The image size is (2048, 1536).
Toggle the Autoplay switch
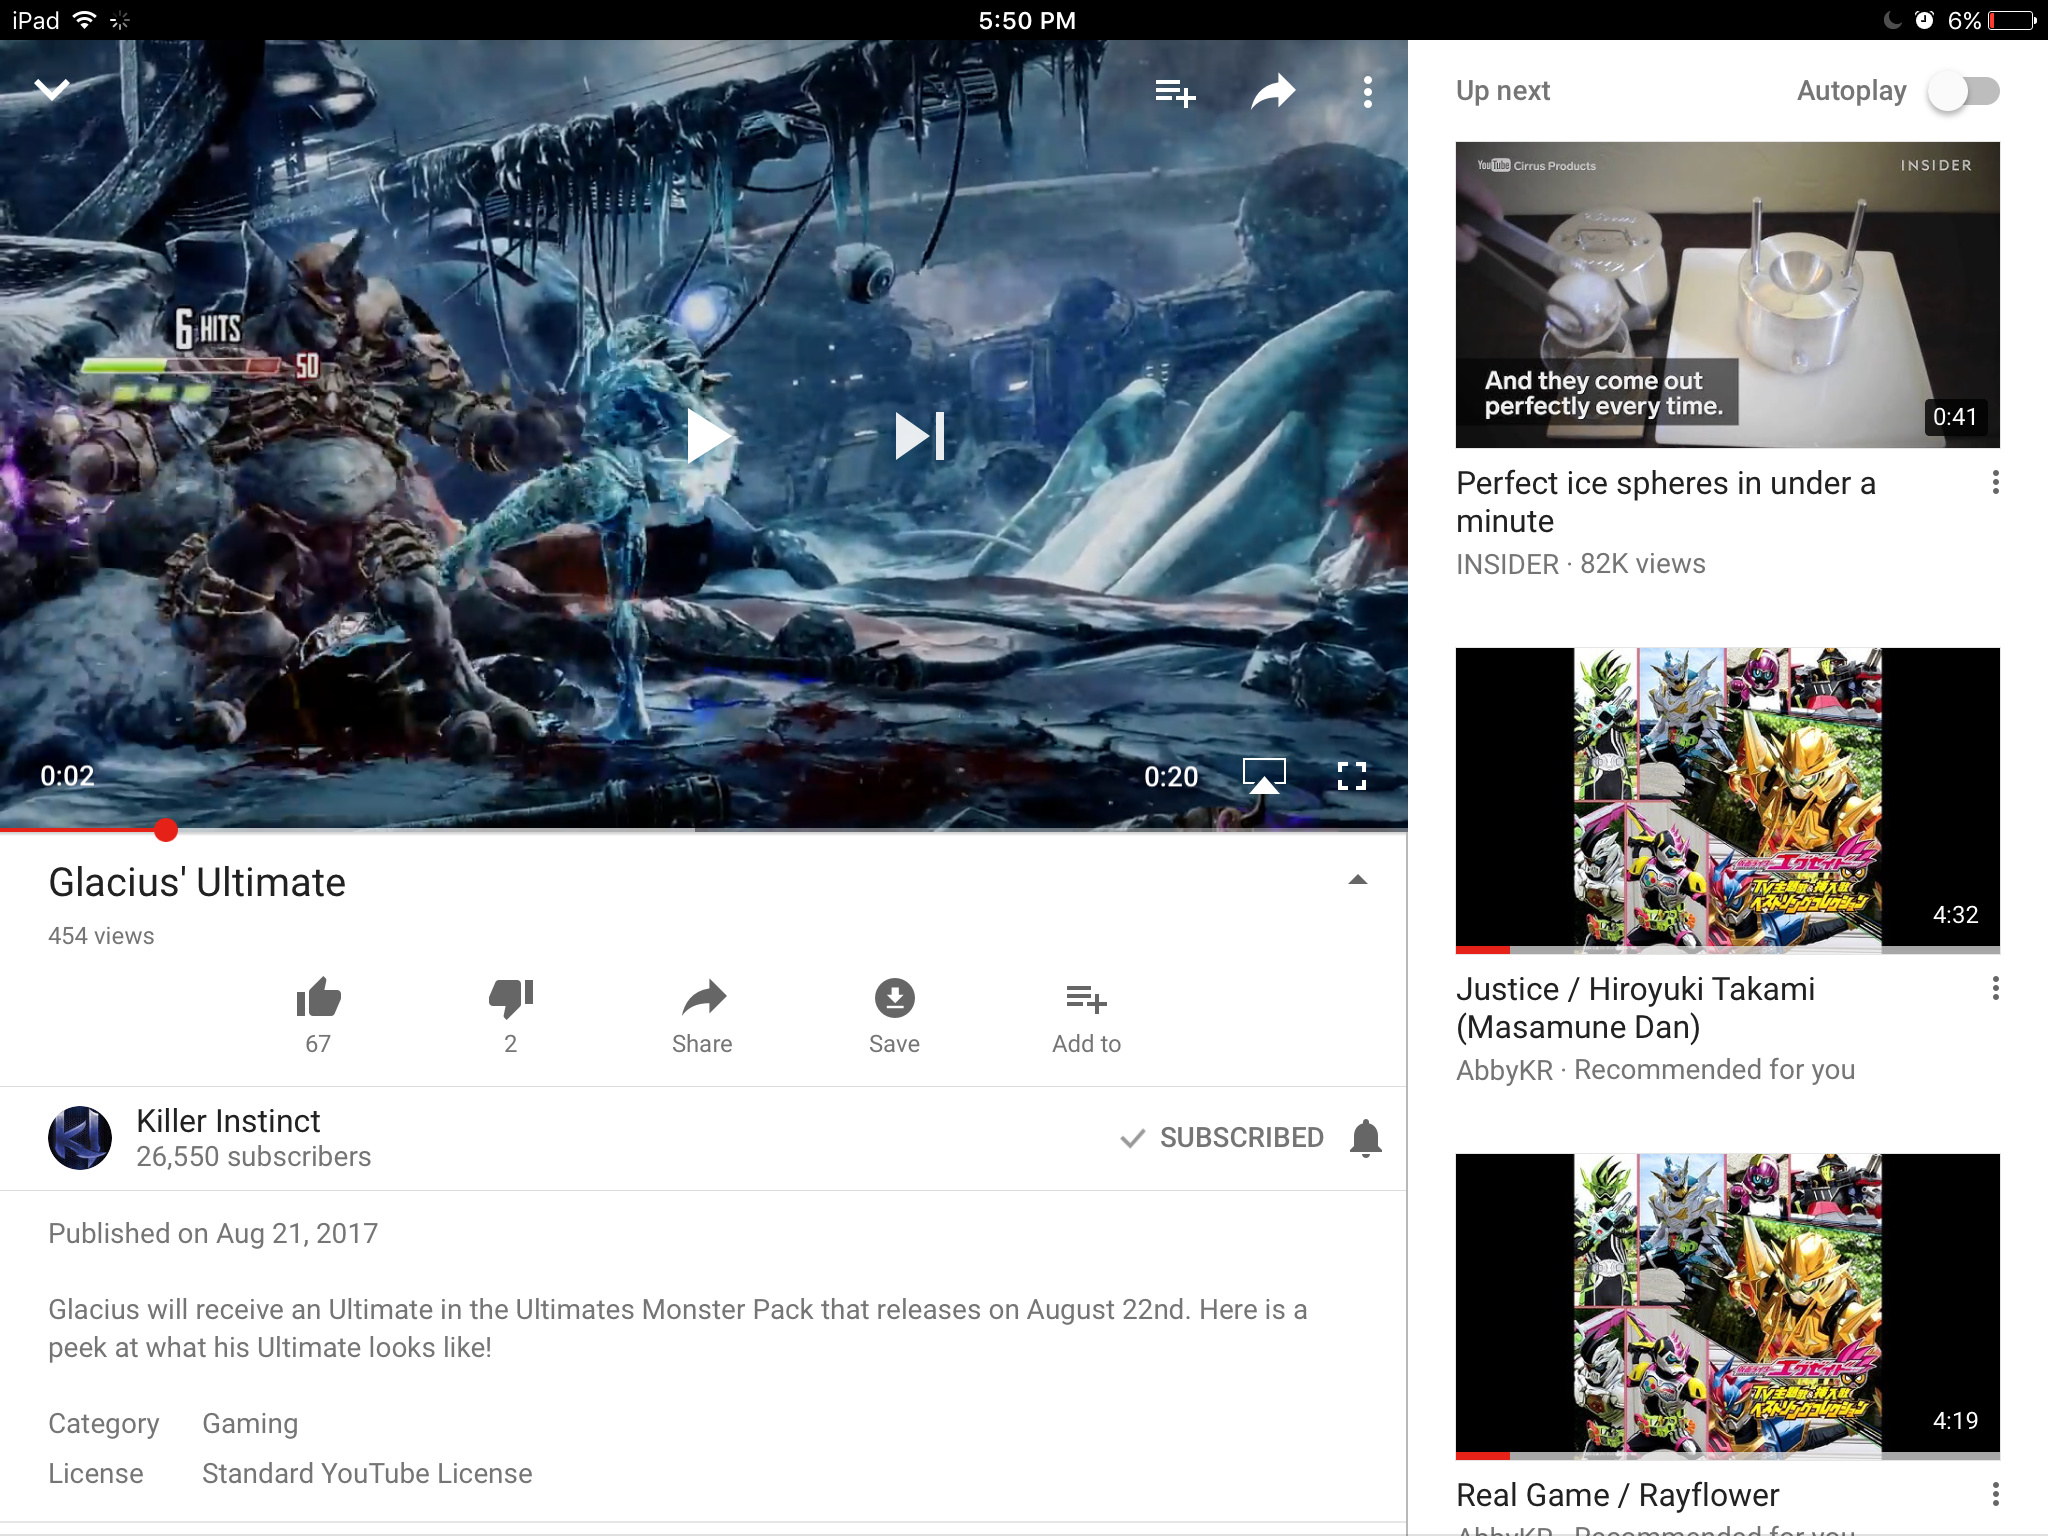[x=1963, y=92]
